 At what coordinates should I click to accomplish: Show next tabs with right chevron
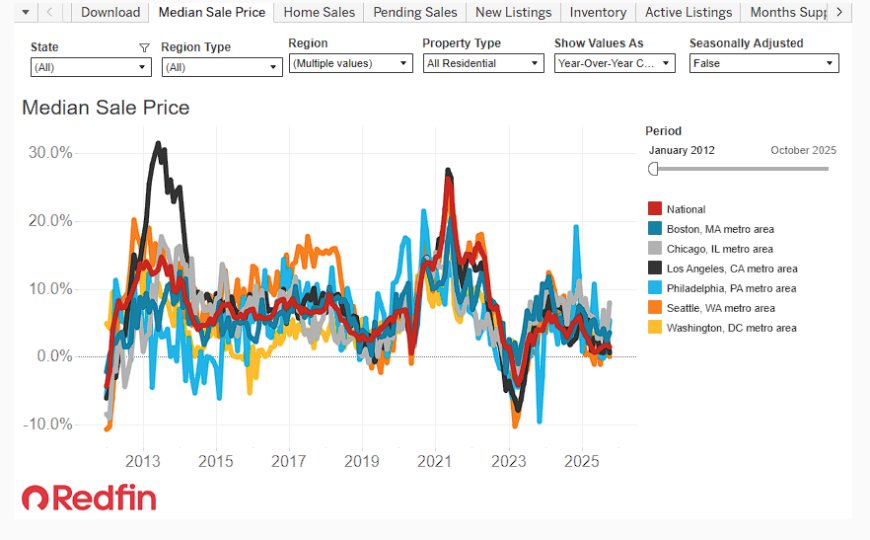tap(839, 12)
